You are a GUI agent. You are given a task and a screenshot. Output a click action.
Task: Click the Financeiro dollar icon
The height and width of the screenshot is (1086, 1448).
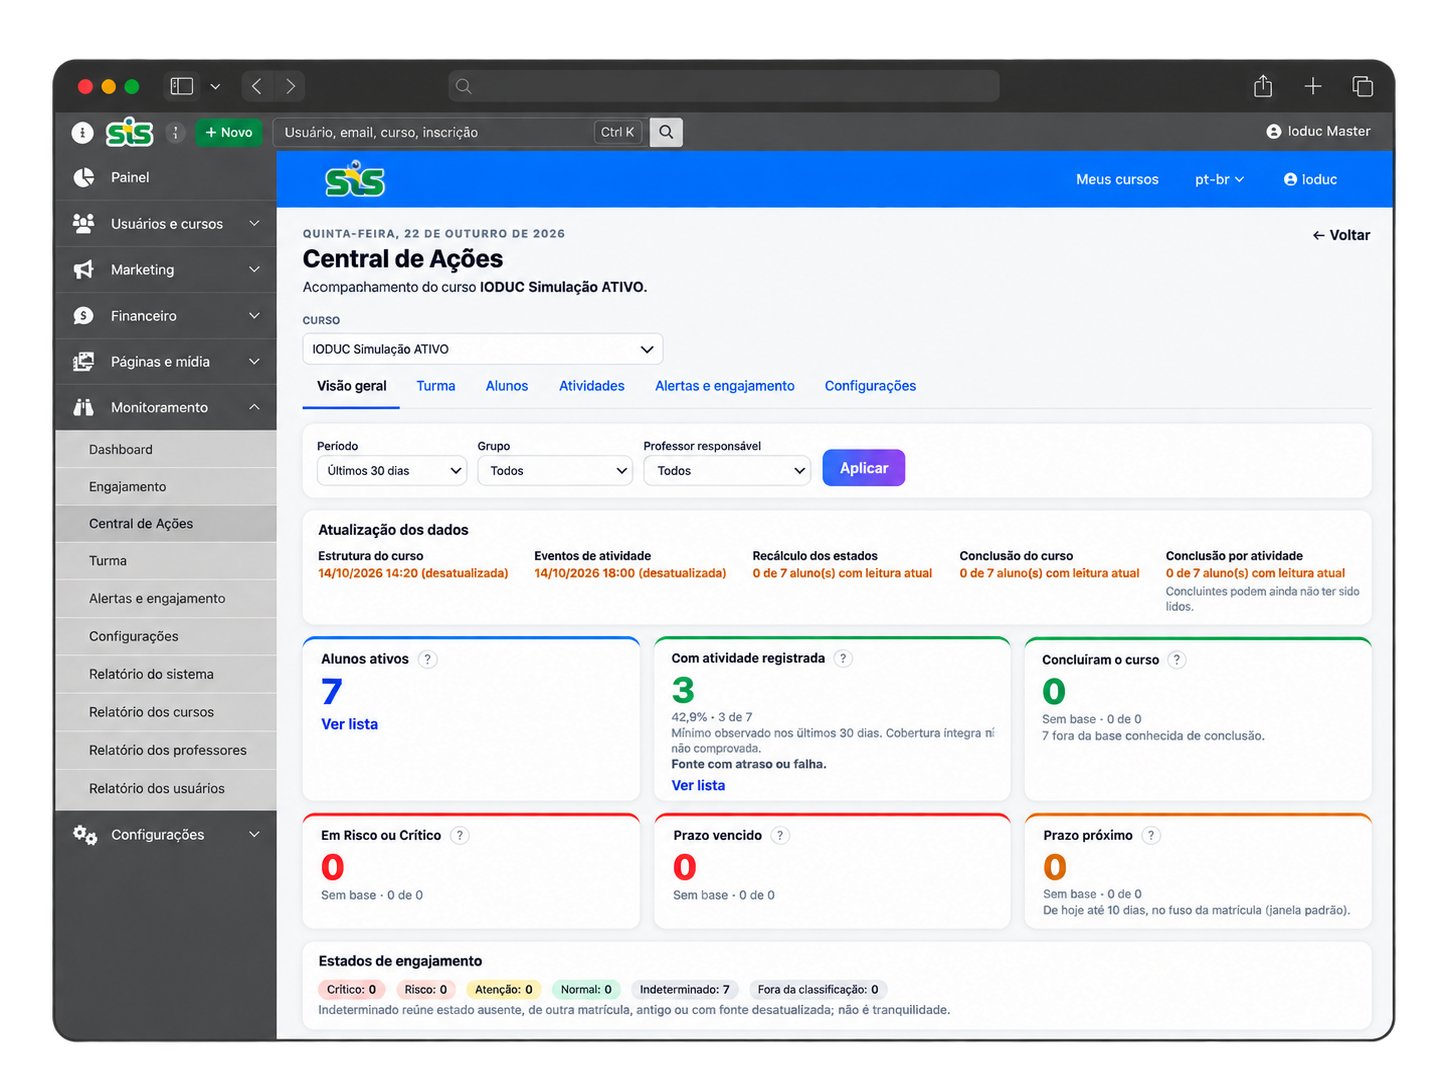point(84,315)
